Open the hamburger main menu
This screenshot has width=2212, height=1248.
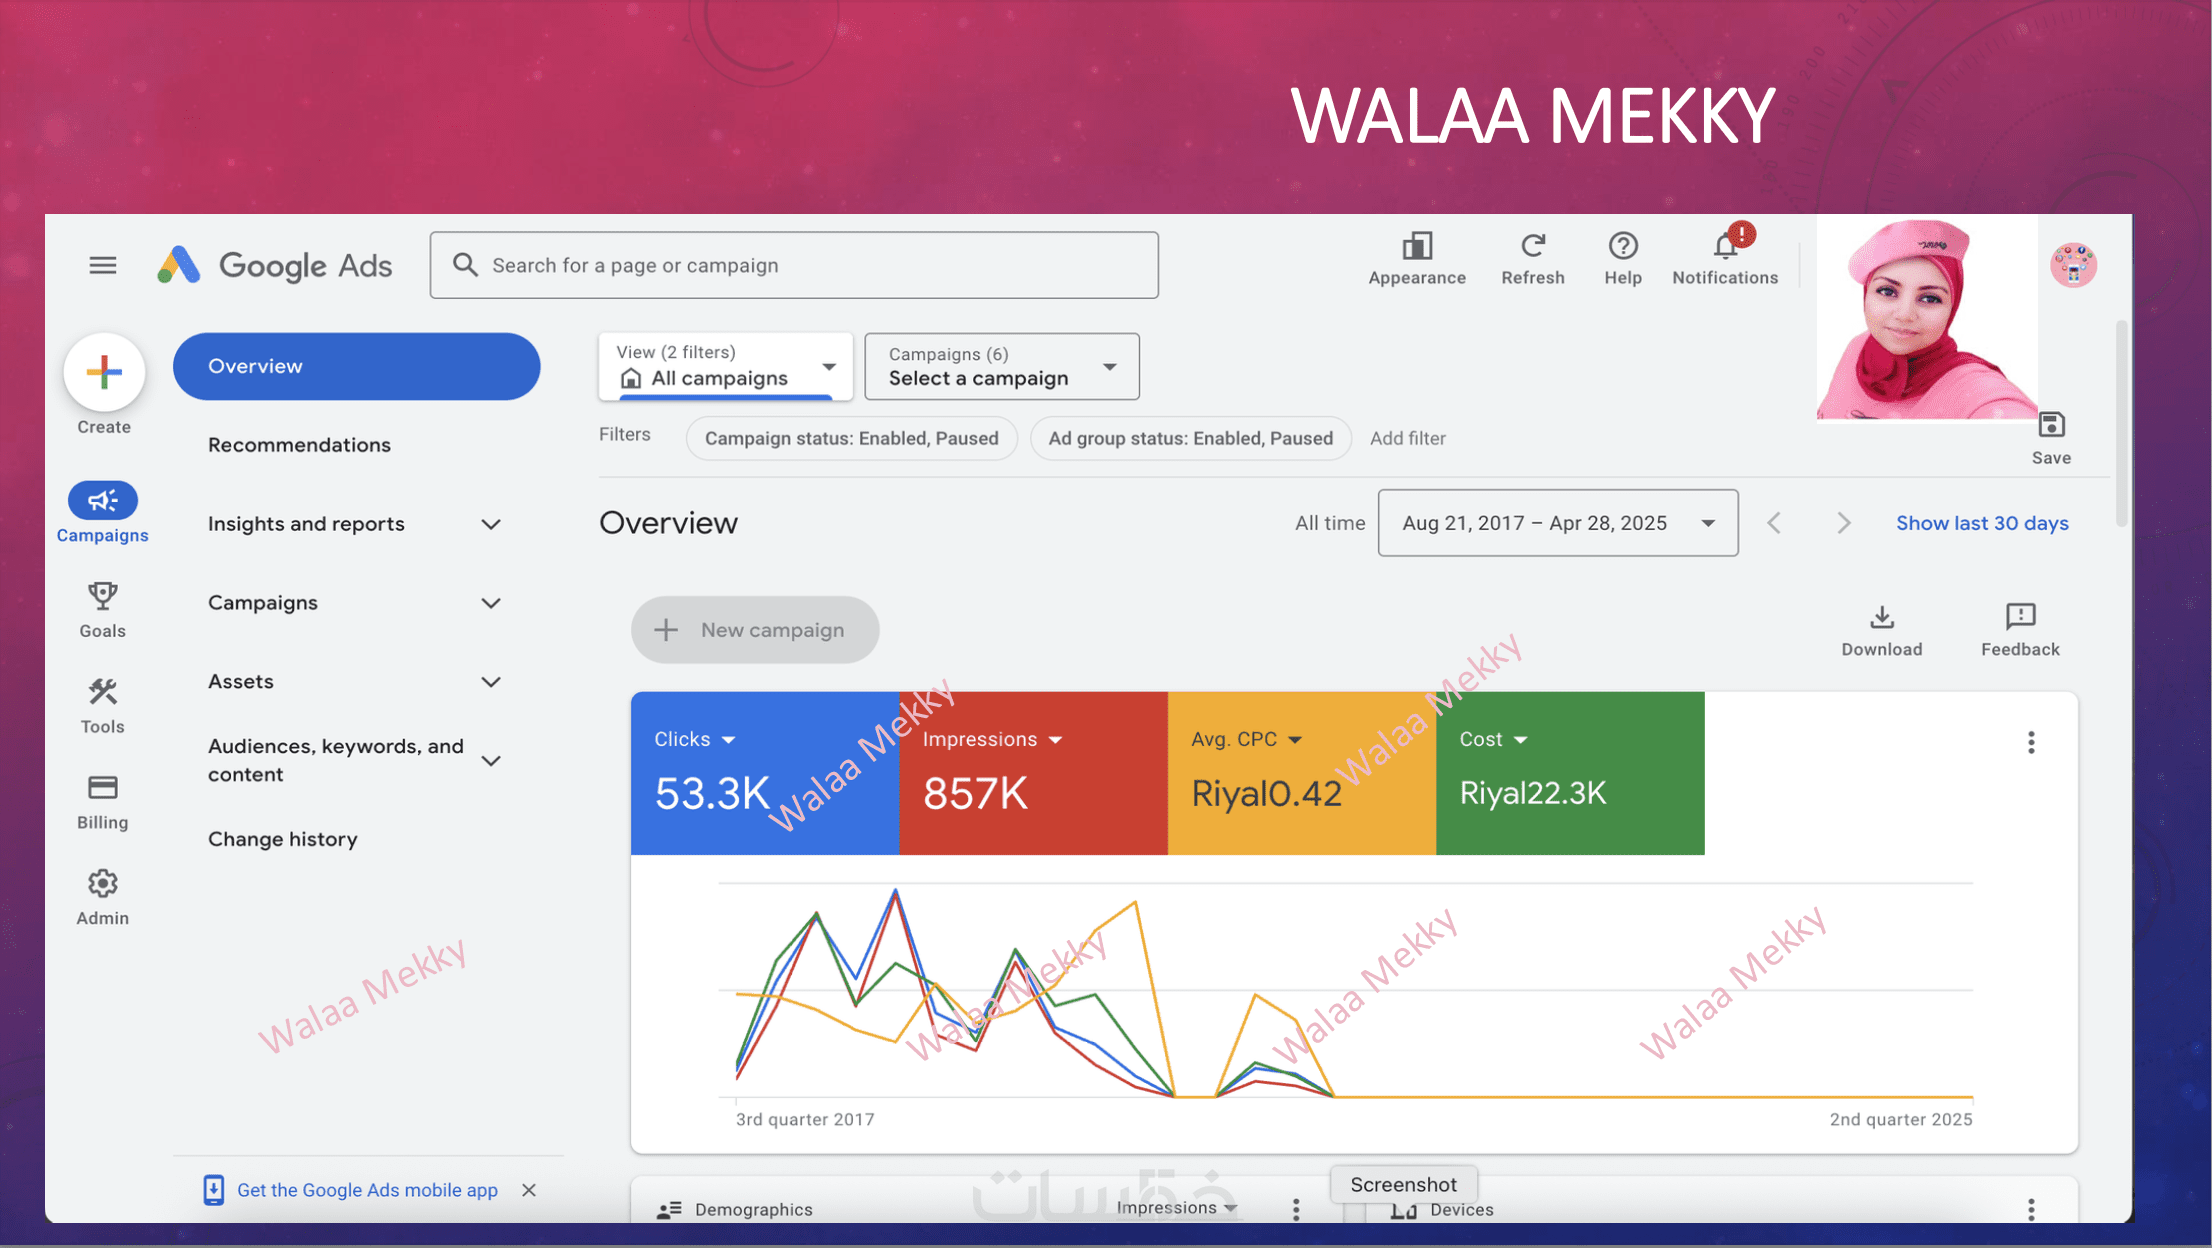click(x=102, y=265)
